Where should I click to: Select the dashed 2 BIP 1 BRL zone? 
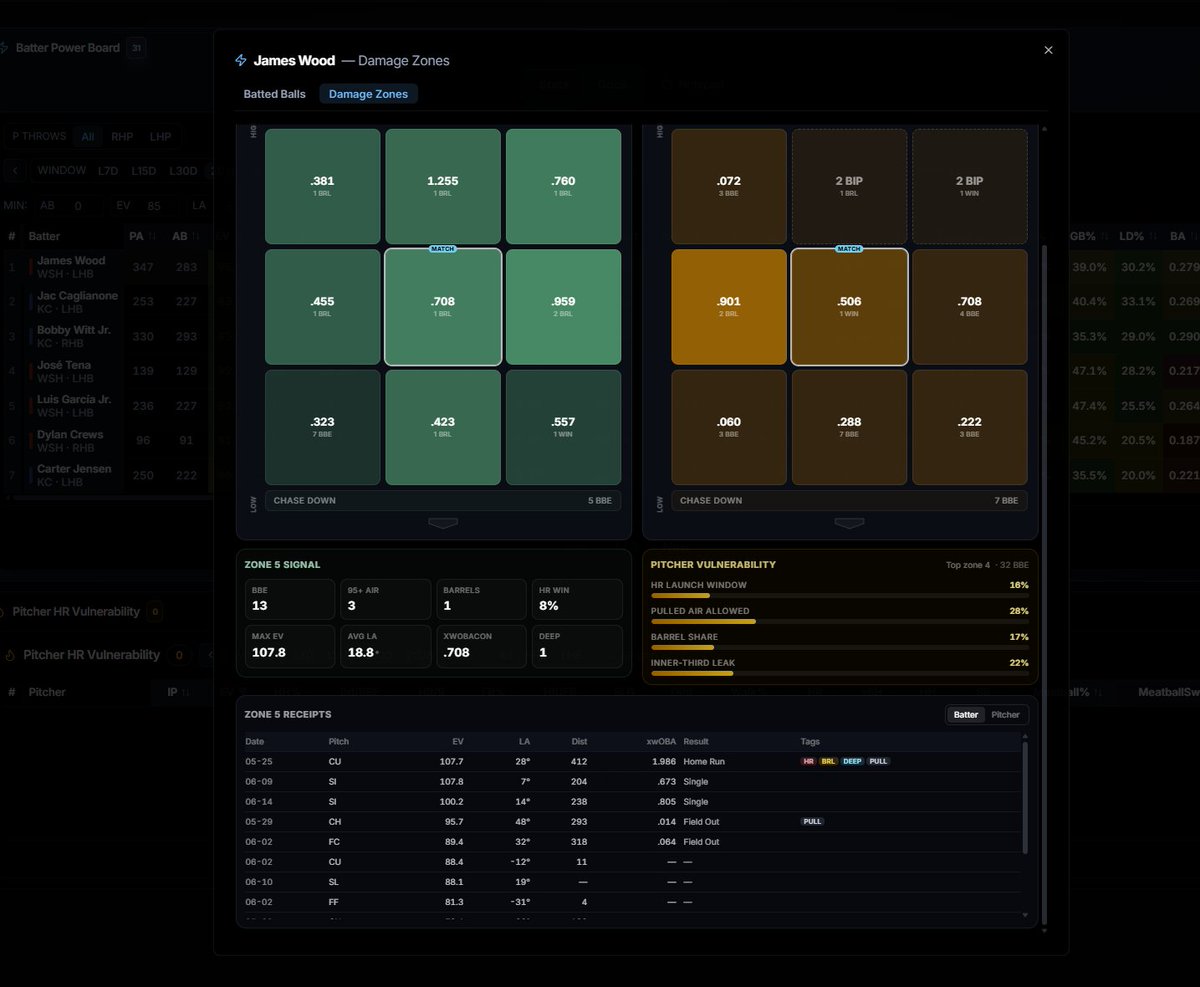point(849,186)
